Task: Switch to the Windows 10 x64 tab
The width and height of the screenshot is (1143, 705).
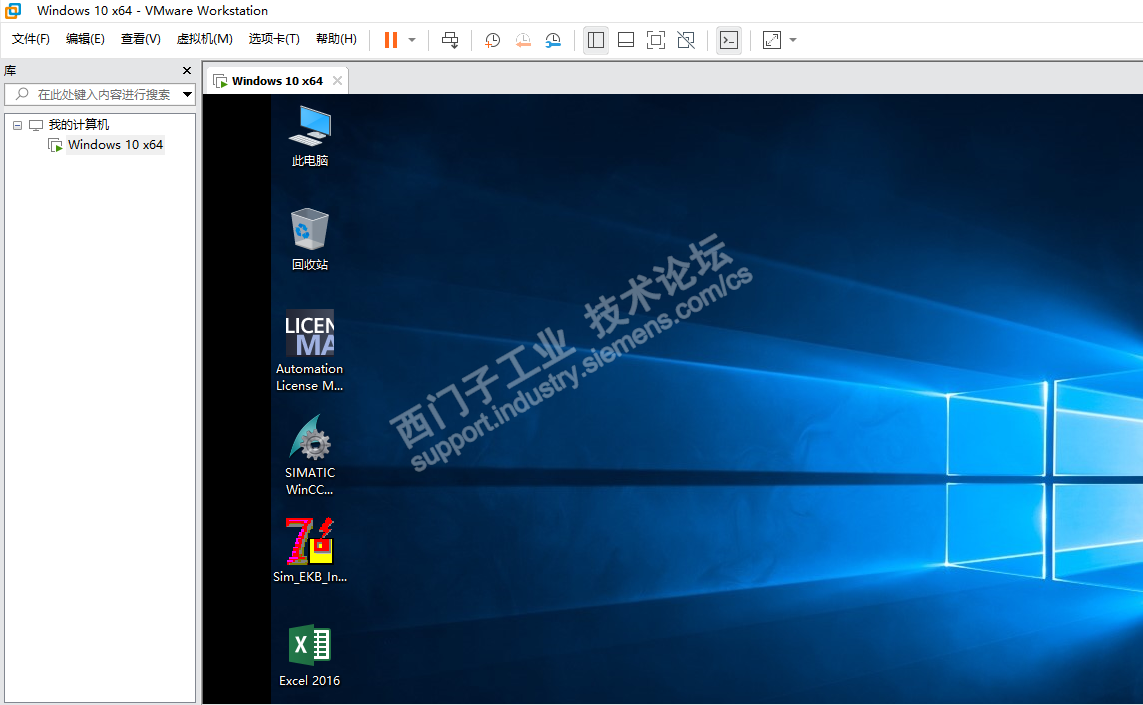Action: click(277, 81)
